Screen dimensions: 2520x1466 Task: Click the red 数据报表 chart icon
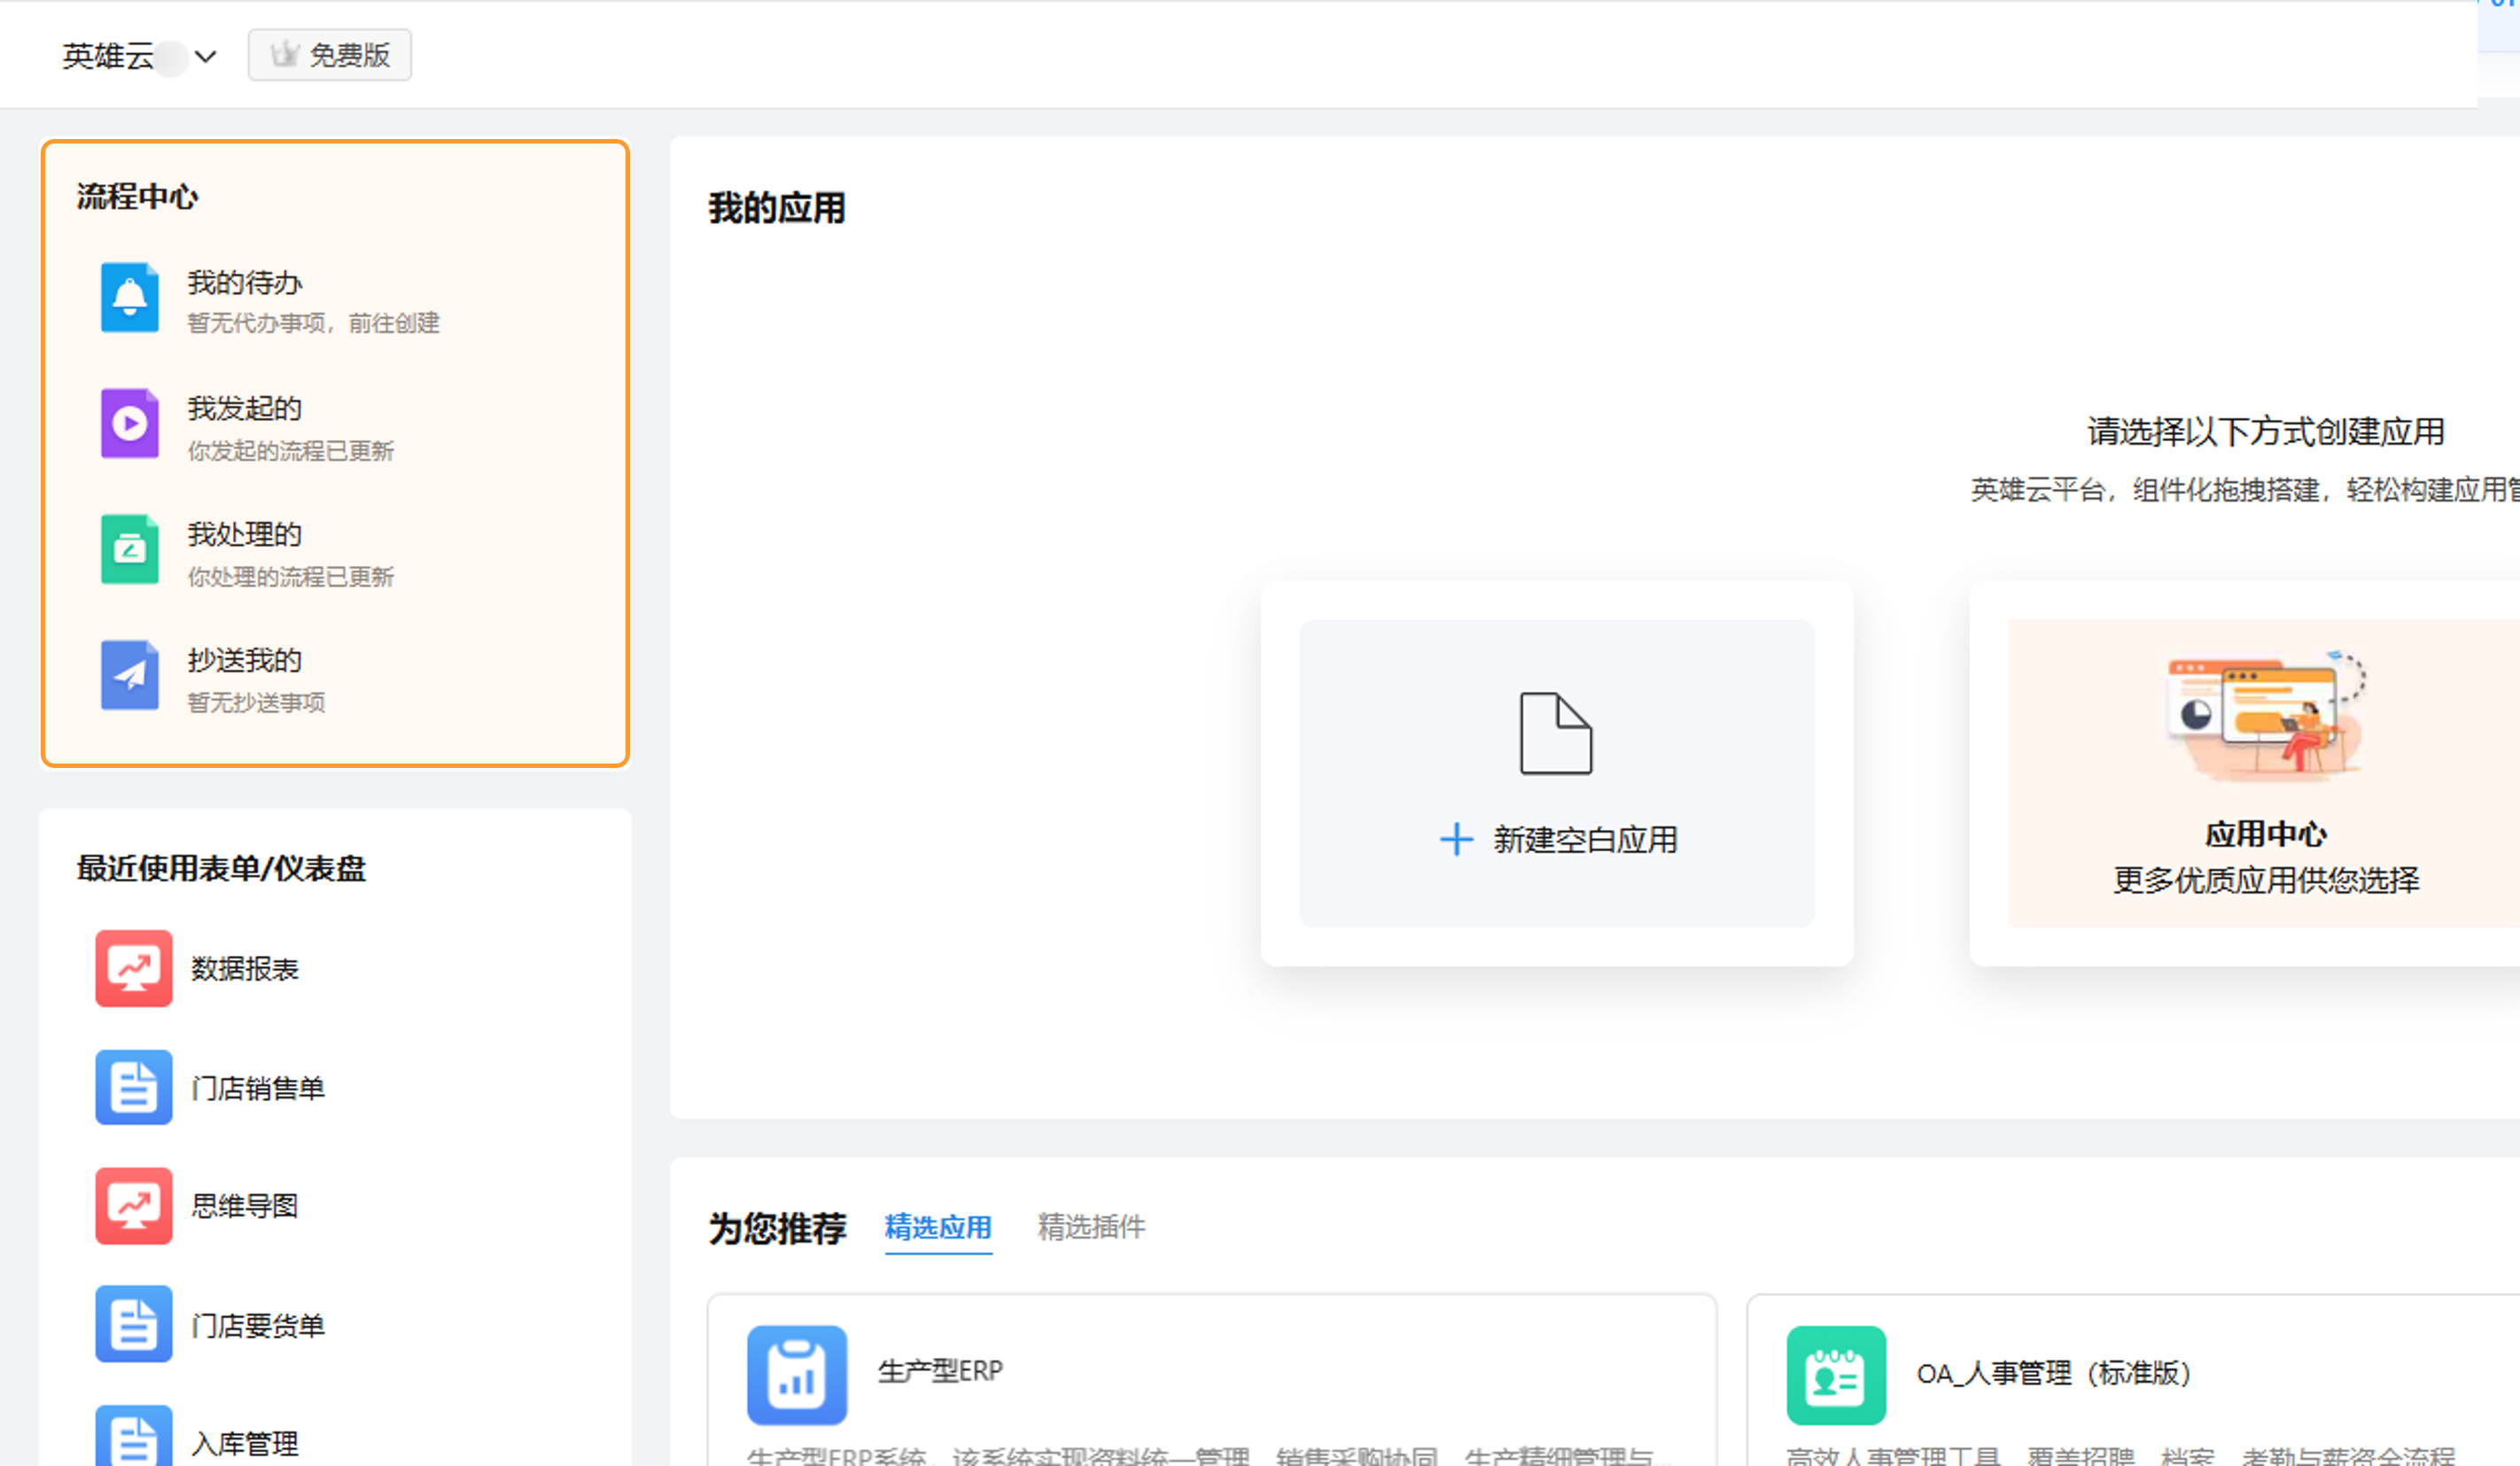click(x=133, y=968)
